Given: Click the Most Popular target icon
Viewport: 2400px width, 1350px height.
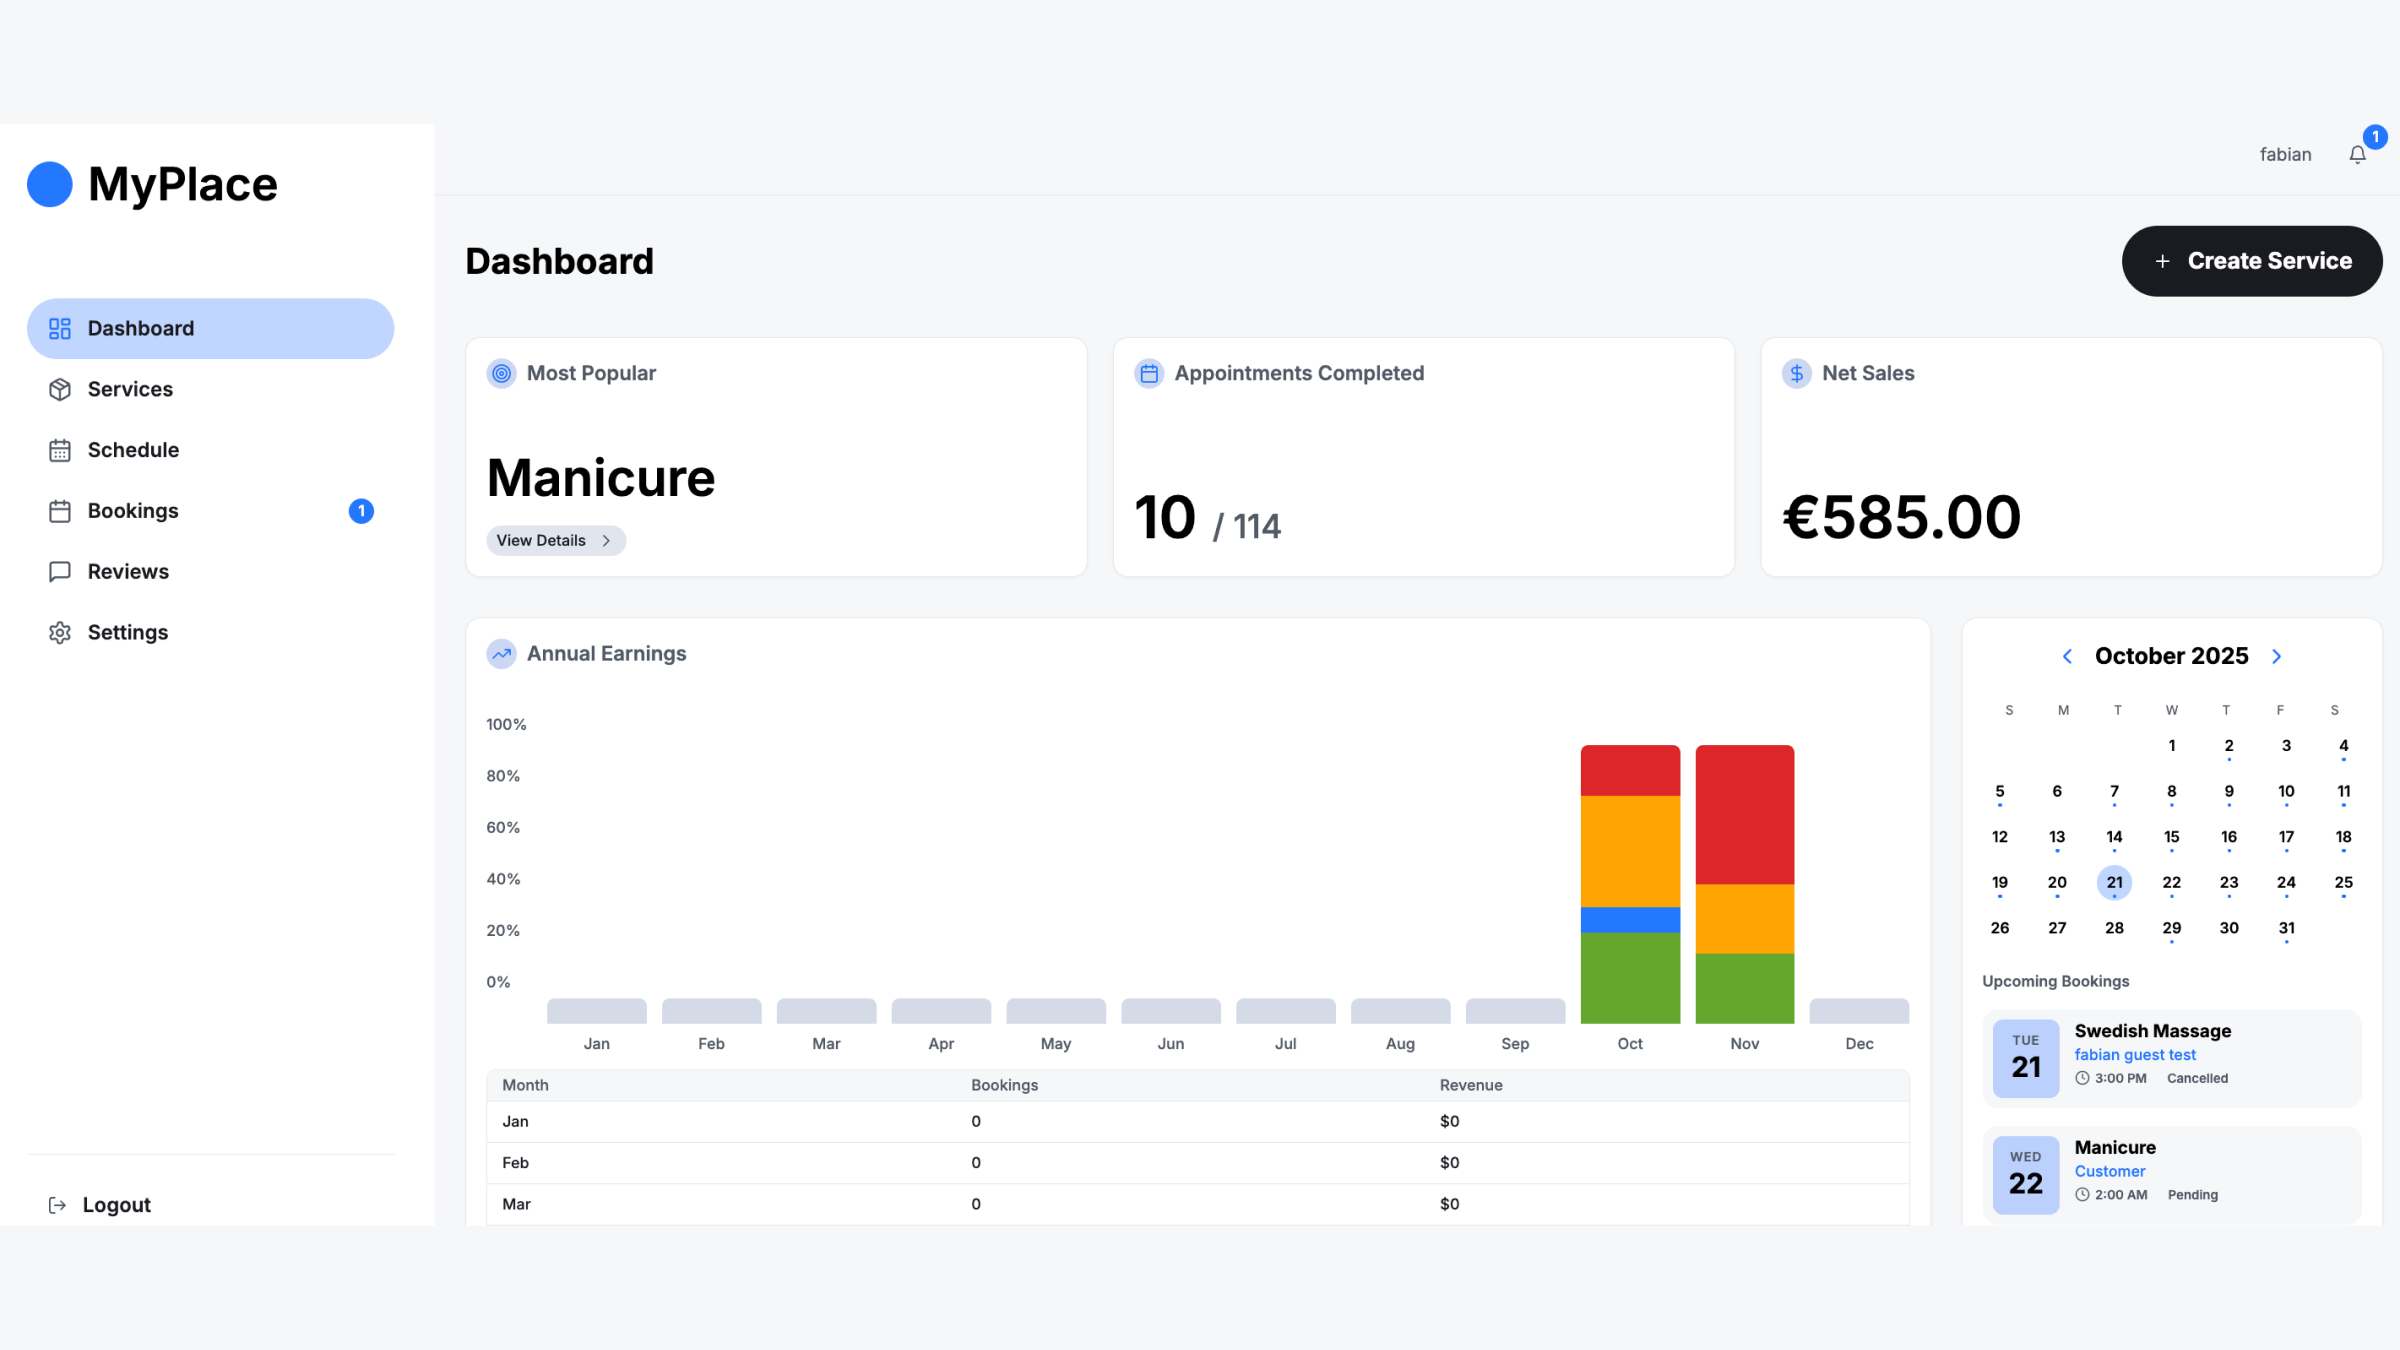Looking at the screenshot, I should click(501, 373).
